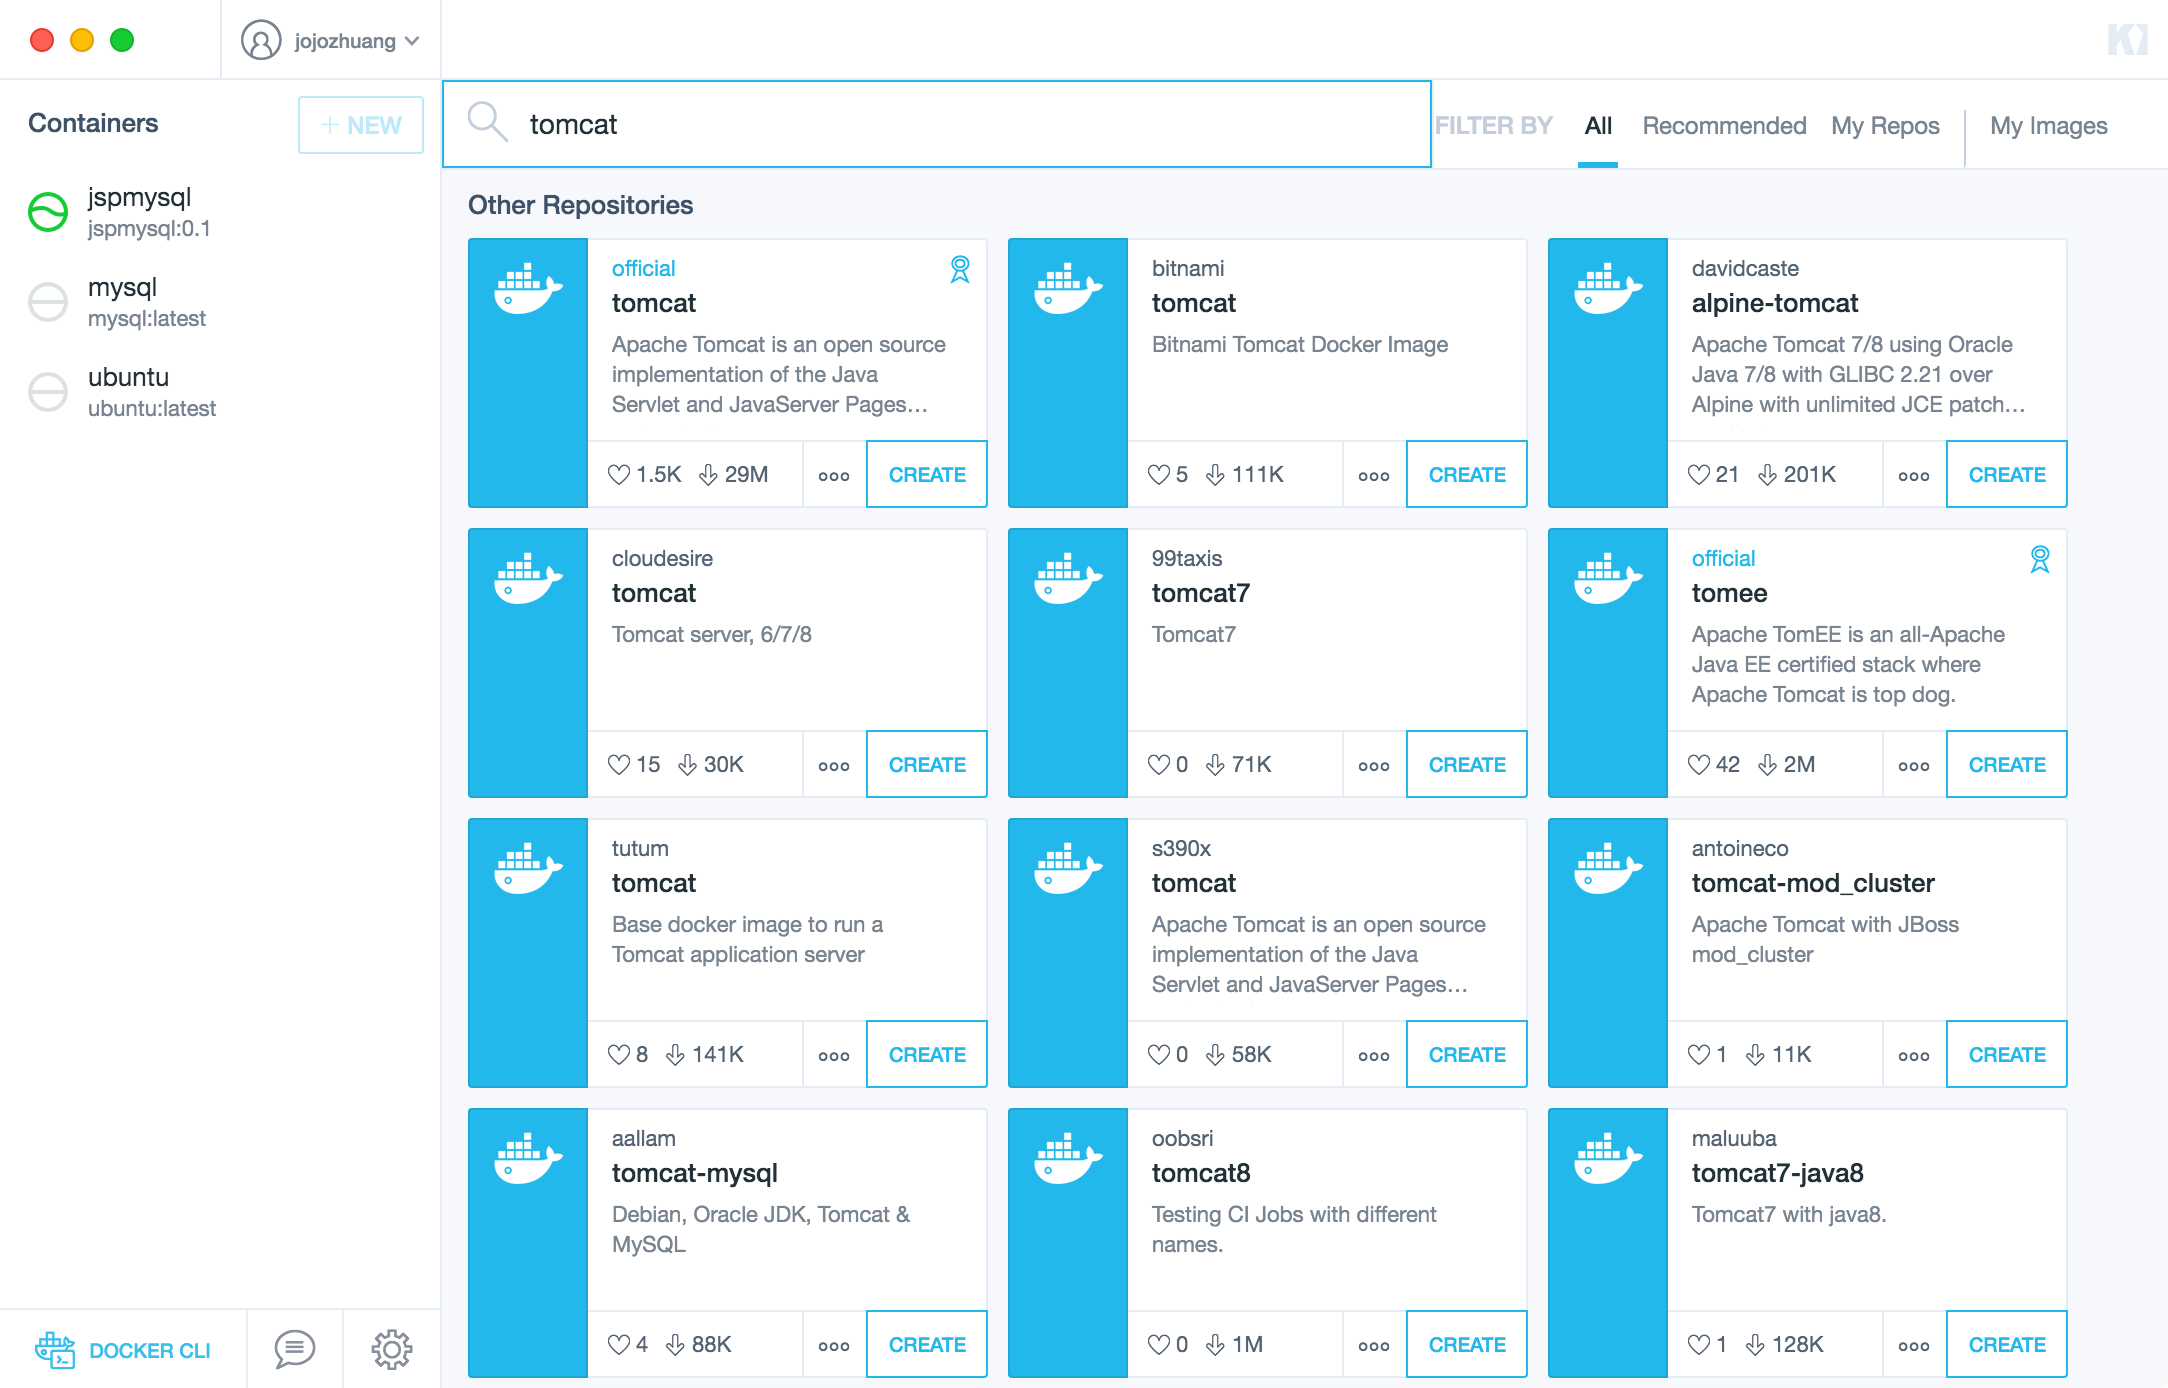
Task: Create container from s390x tomcat
Action: (1467, 1054)
